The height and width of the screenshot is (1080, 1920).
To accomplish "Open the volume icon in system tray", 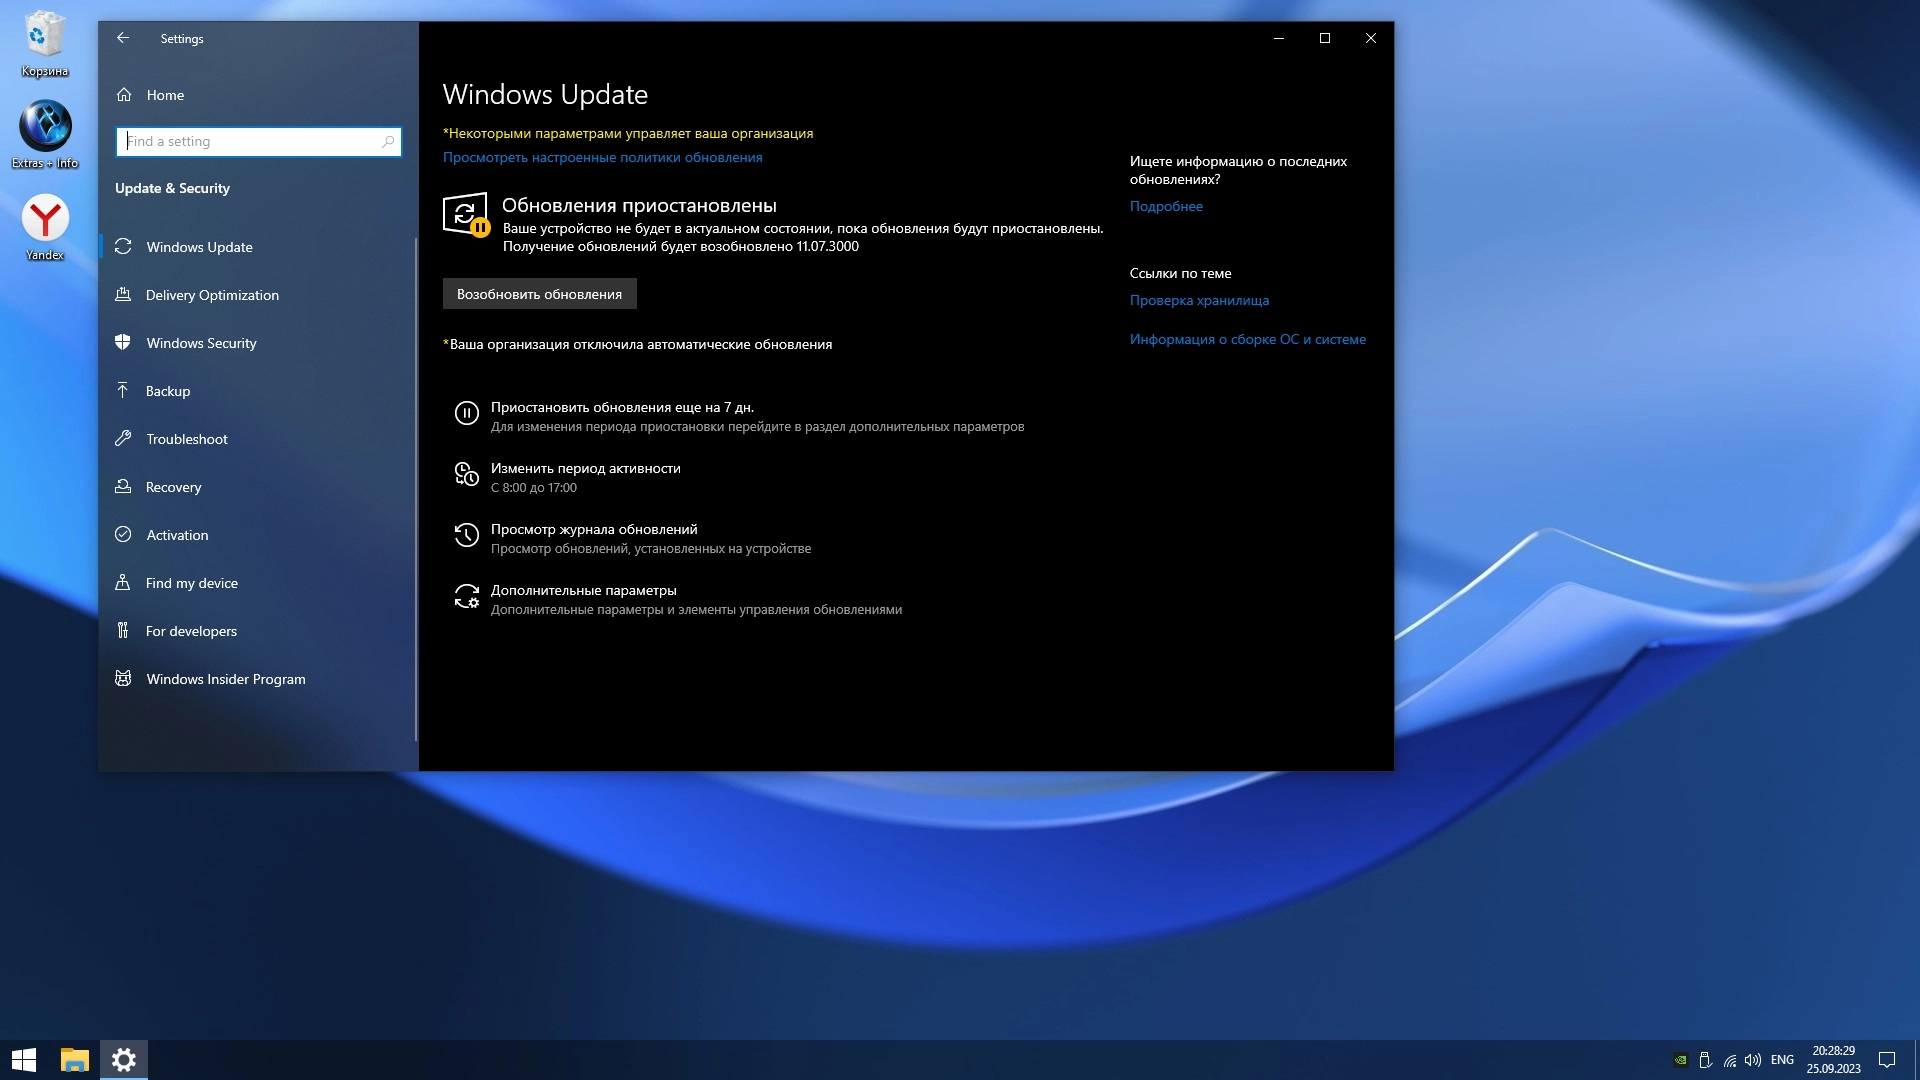I will click(1752, 1060).
